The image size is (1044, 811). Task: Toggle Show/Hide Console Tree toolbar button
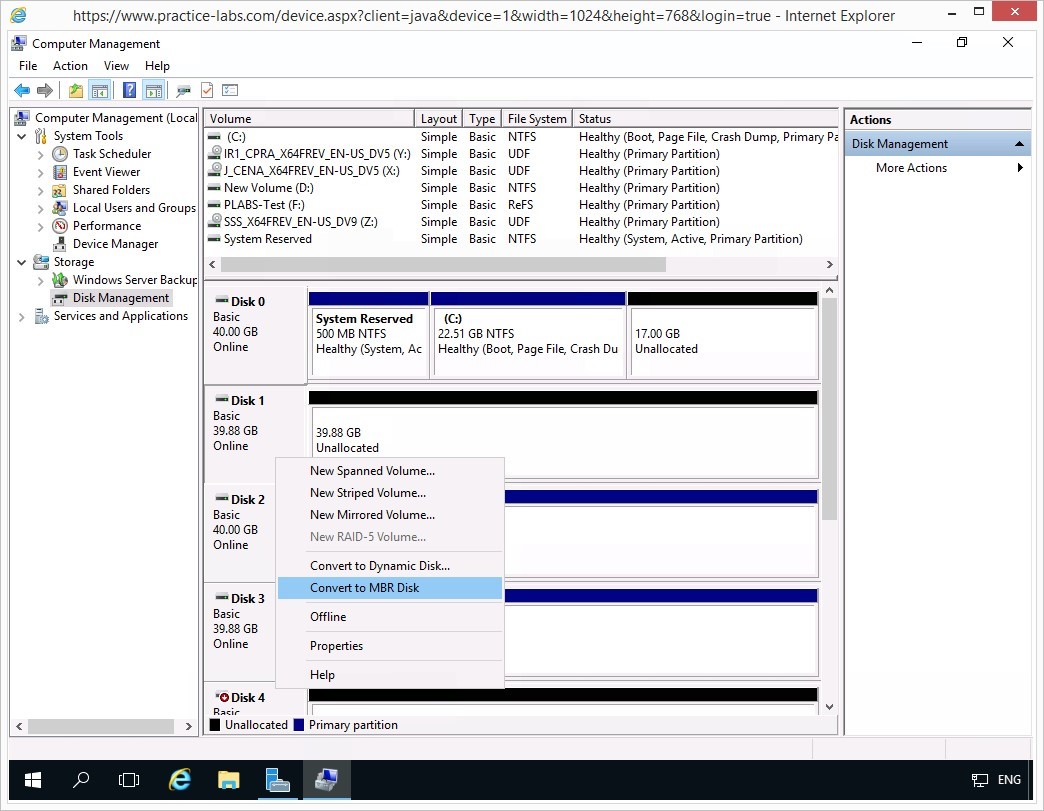coord(100,90)
